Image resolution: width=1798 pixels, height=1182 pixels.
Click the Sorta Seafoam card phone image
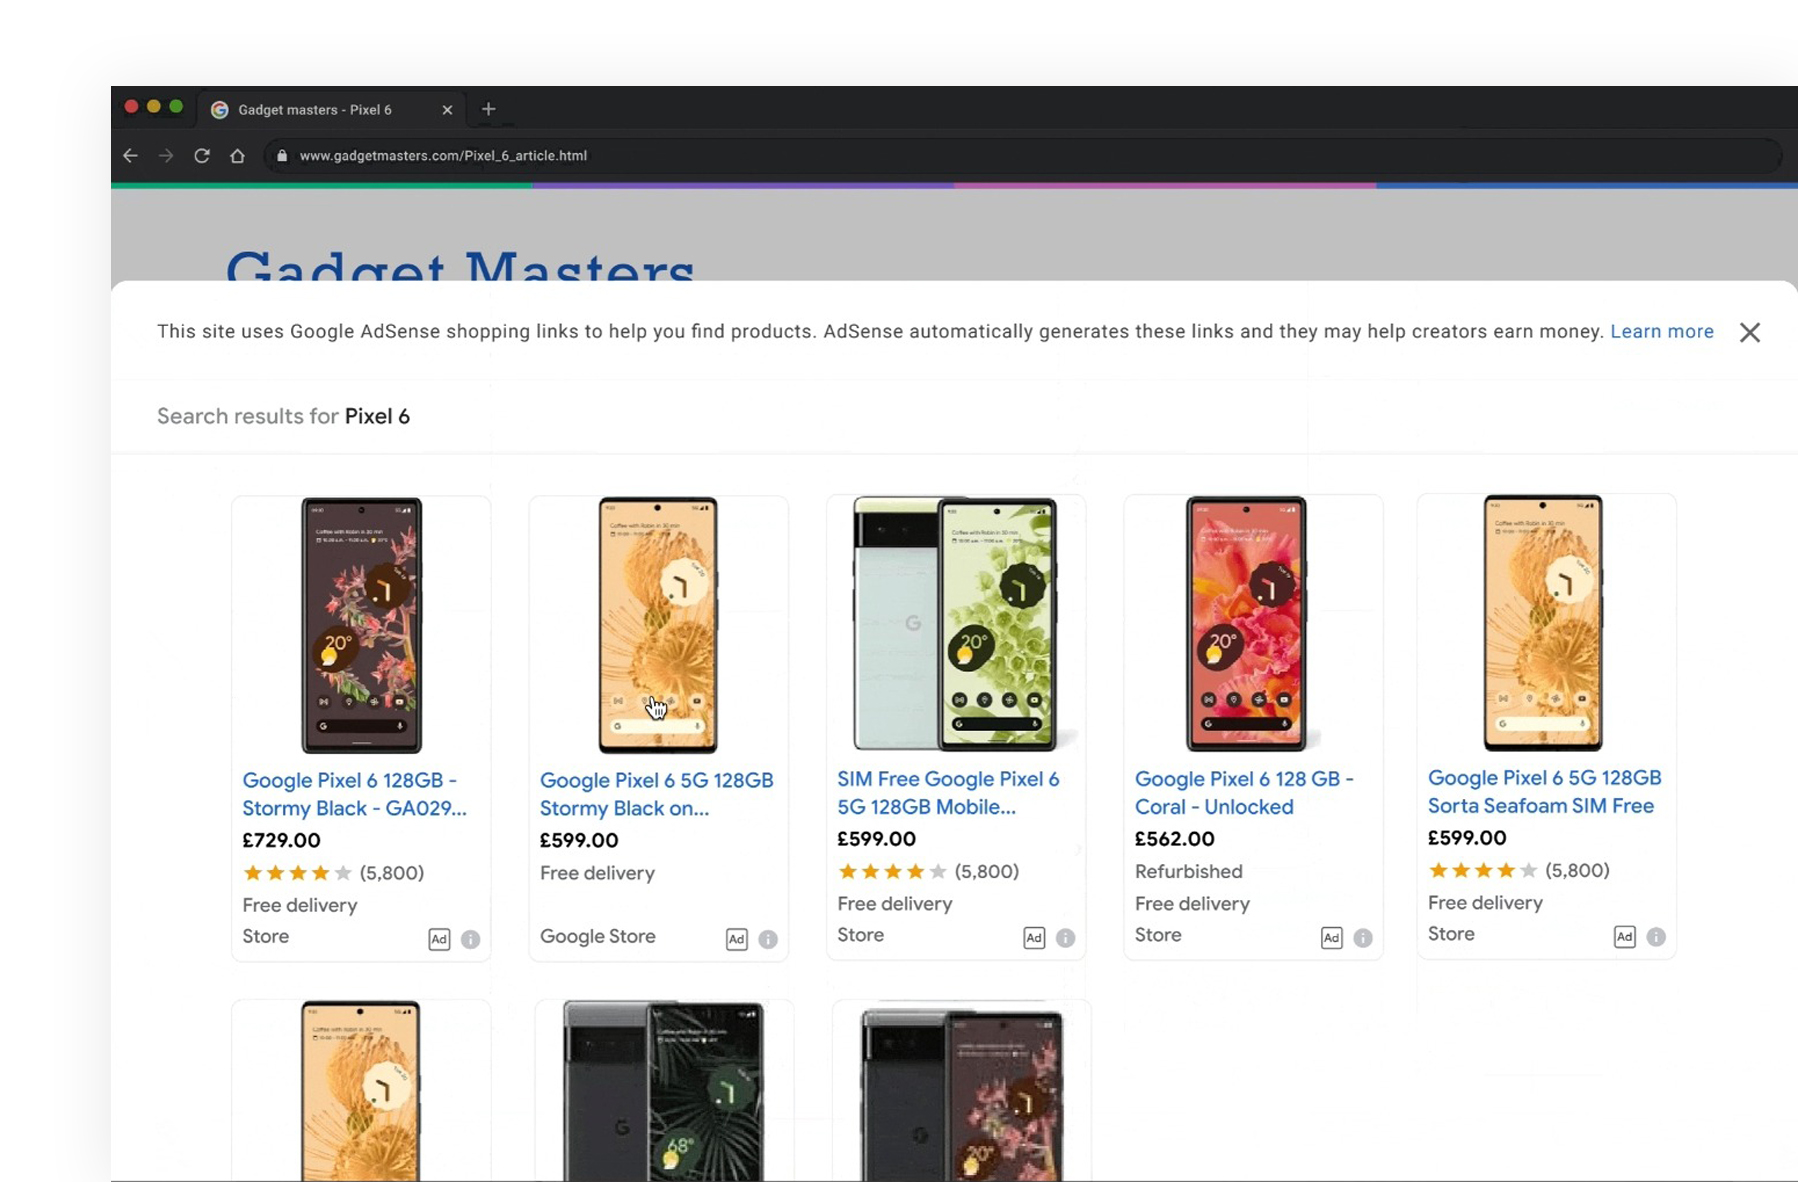1543,623
